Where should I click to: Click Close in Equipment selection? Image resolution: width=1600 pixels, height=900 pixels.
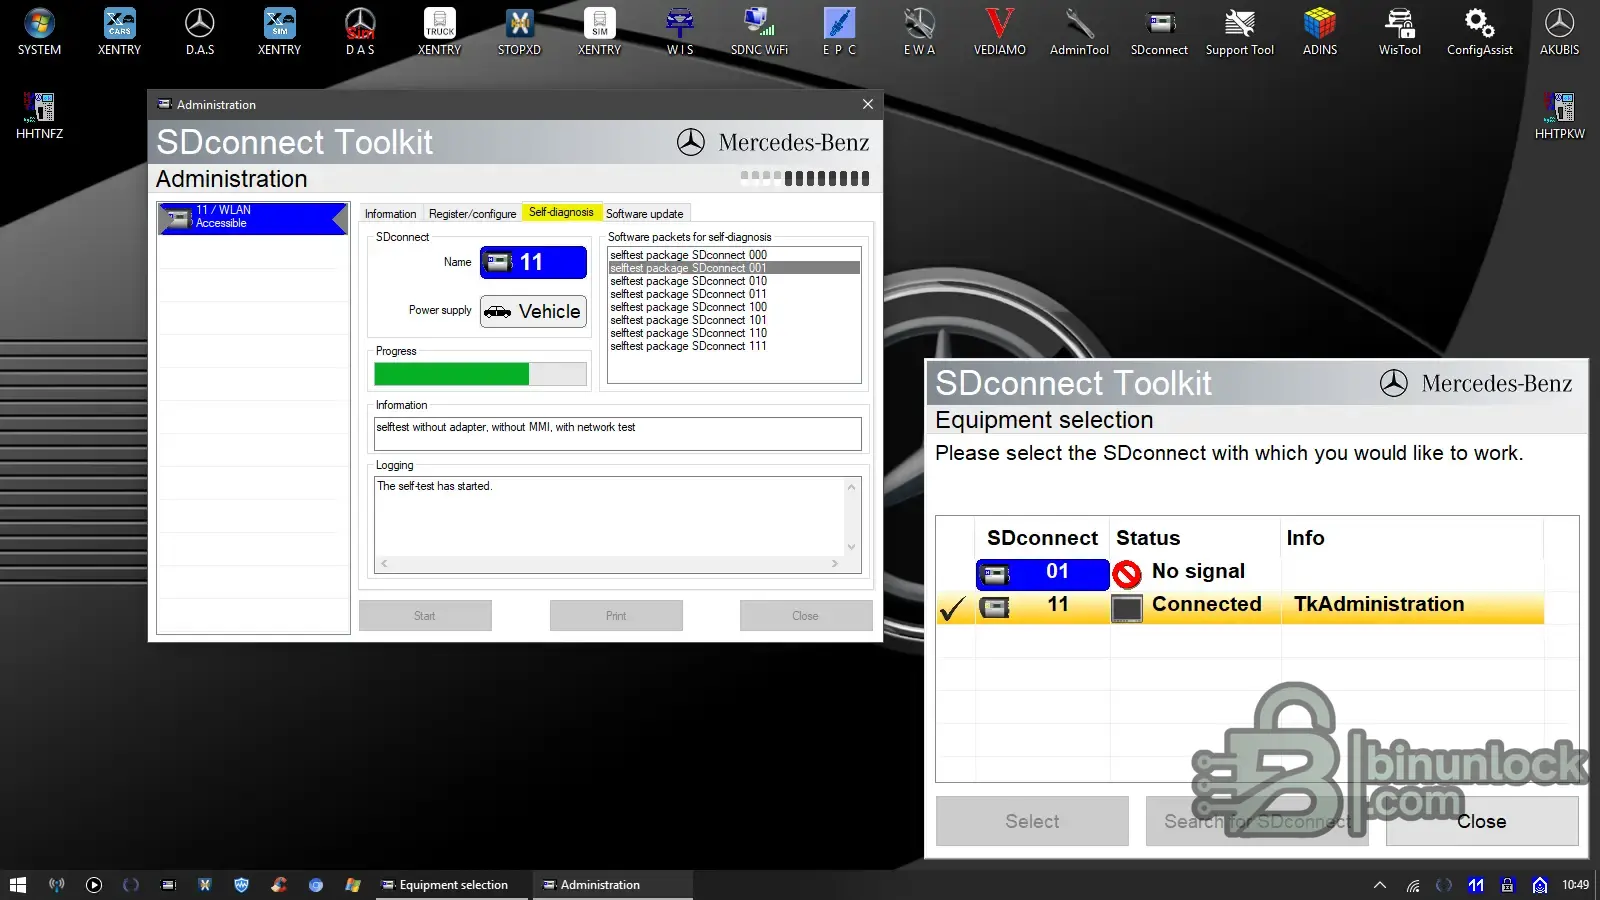pyautogui.click(x=1481, y=821)
